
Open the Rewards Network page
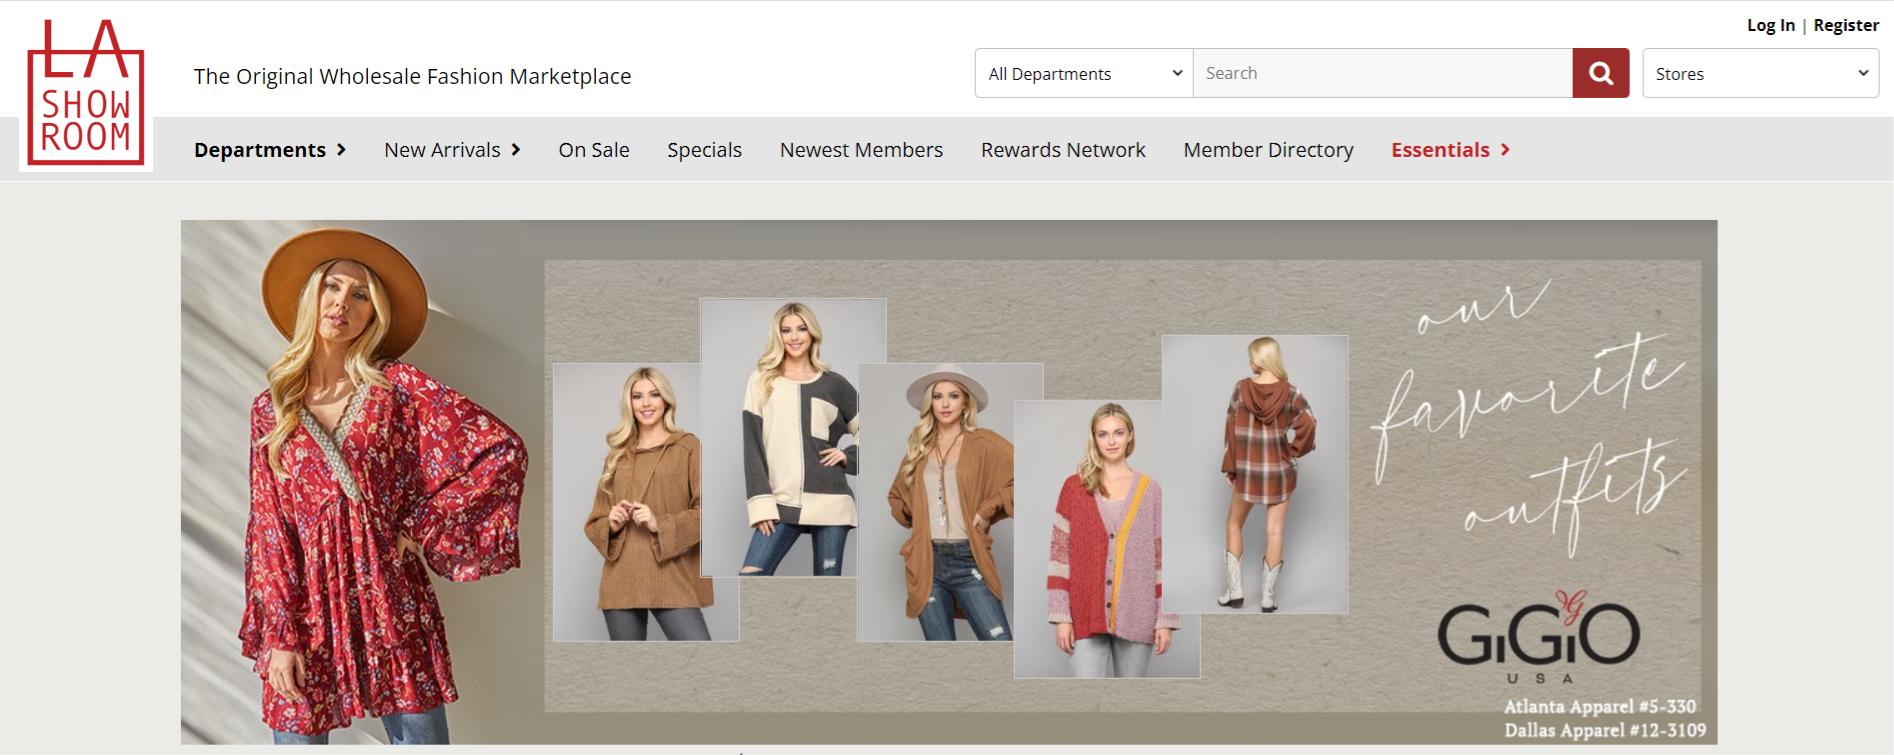(x=1063, y=150)
